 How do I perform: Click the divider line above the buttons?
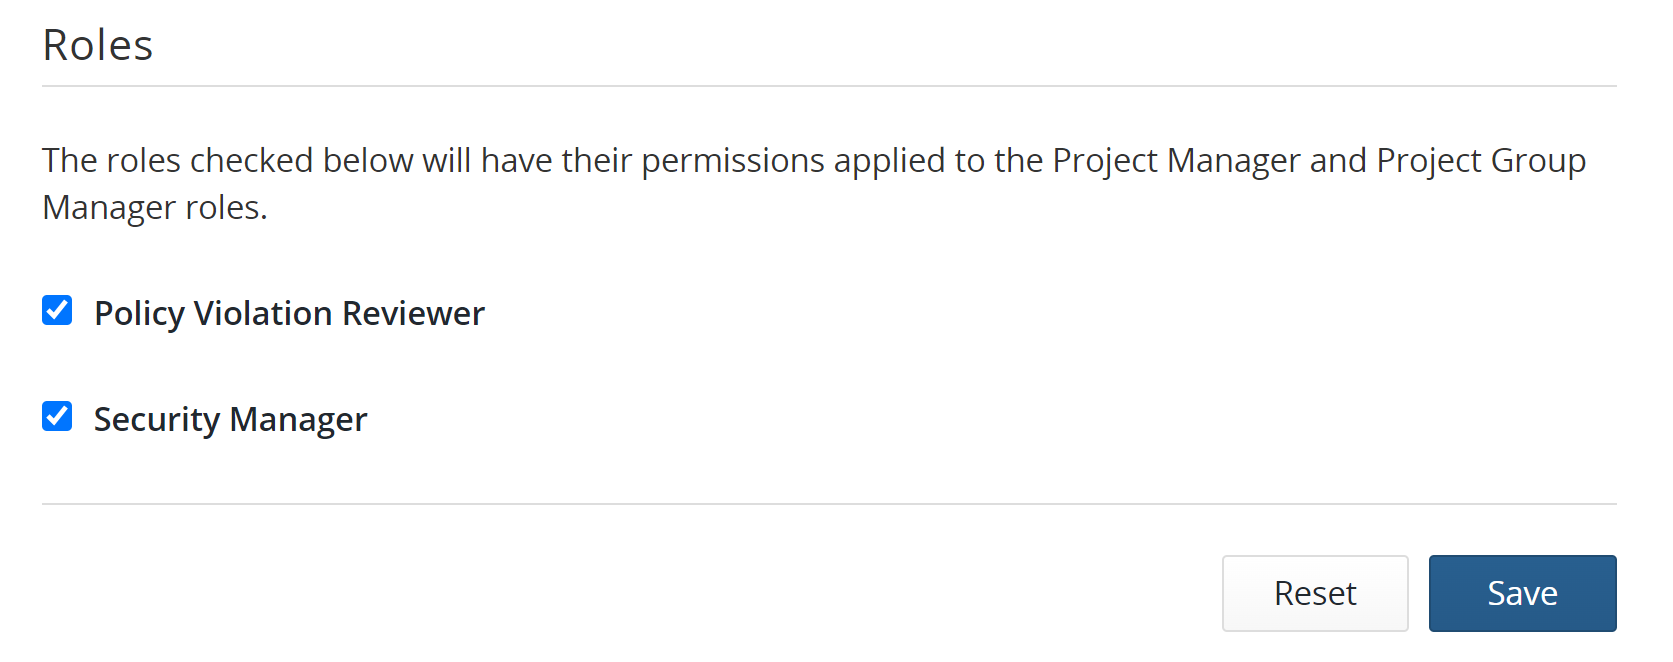coord(829,504)
